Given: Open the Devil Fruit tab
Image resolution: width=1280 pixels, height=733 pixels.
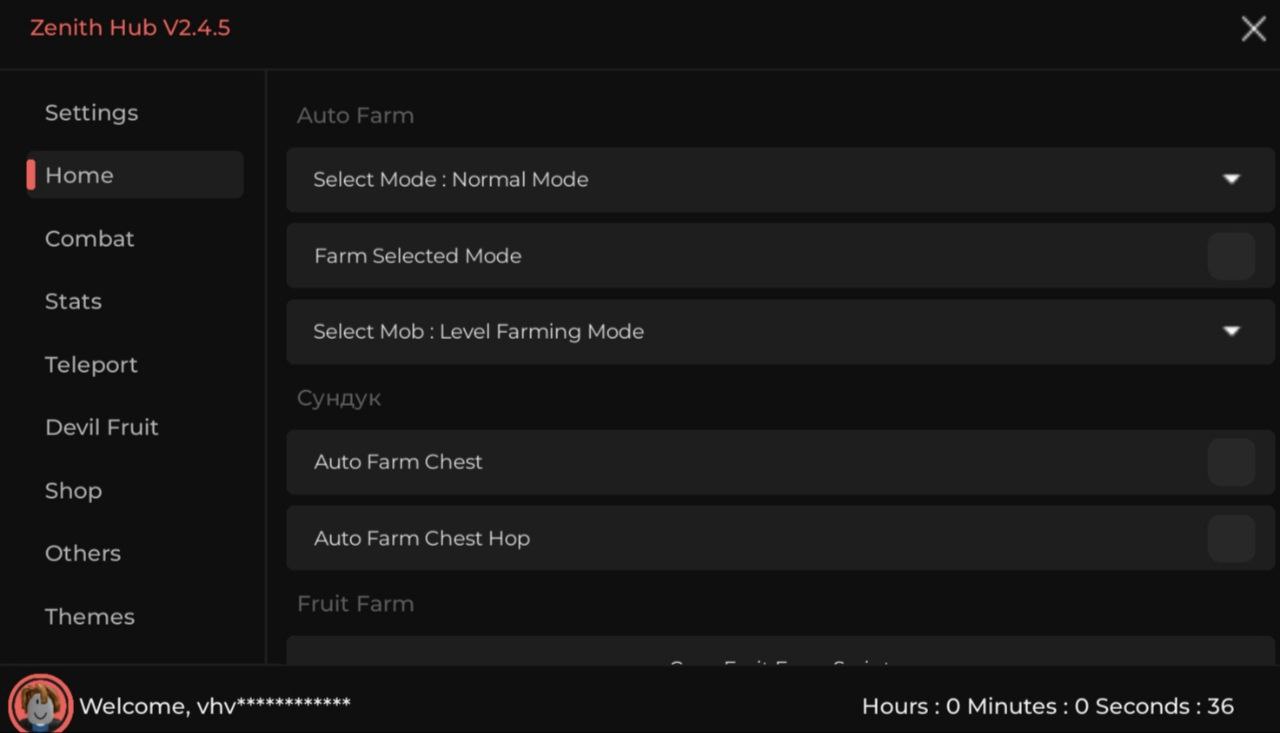Looking at the screenshot, I should (102, 427).
